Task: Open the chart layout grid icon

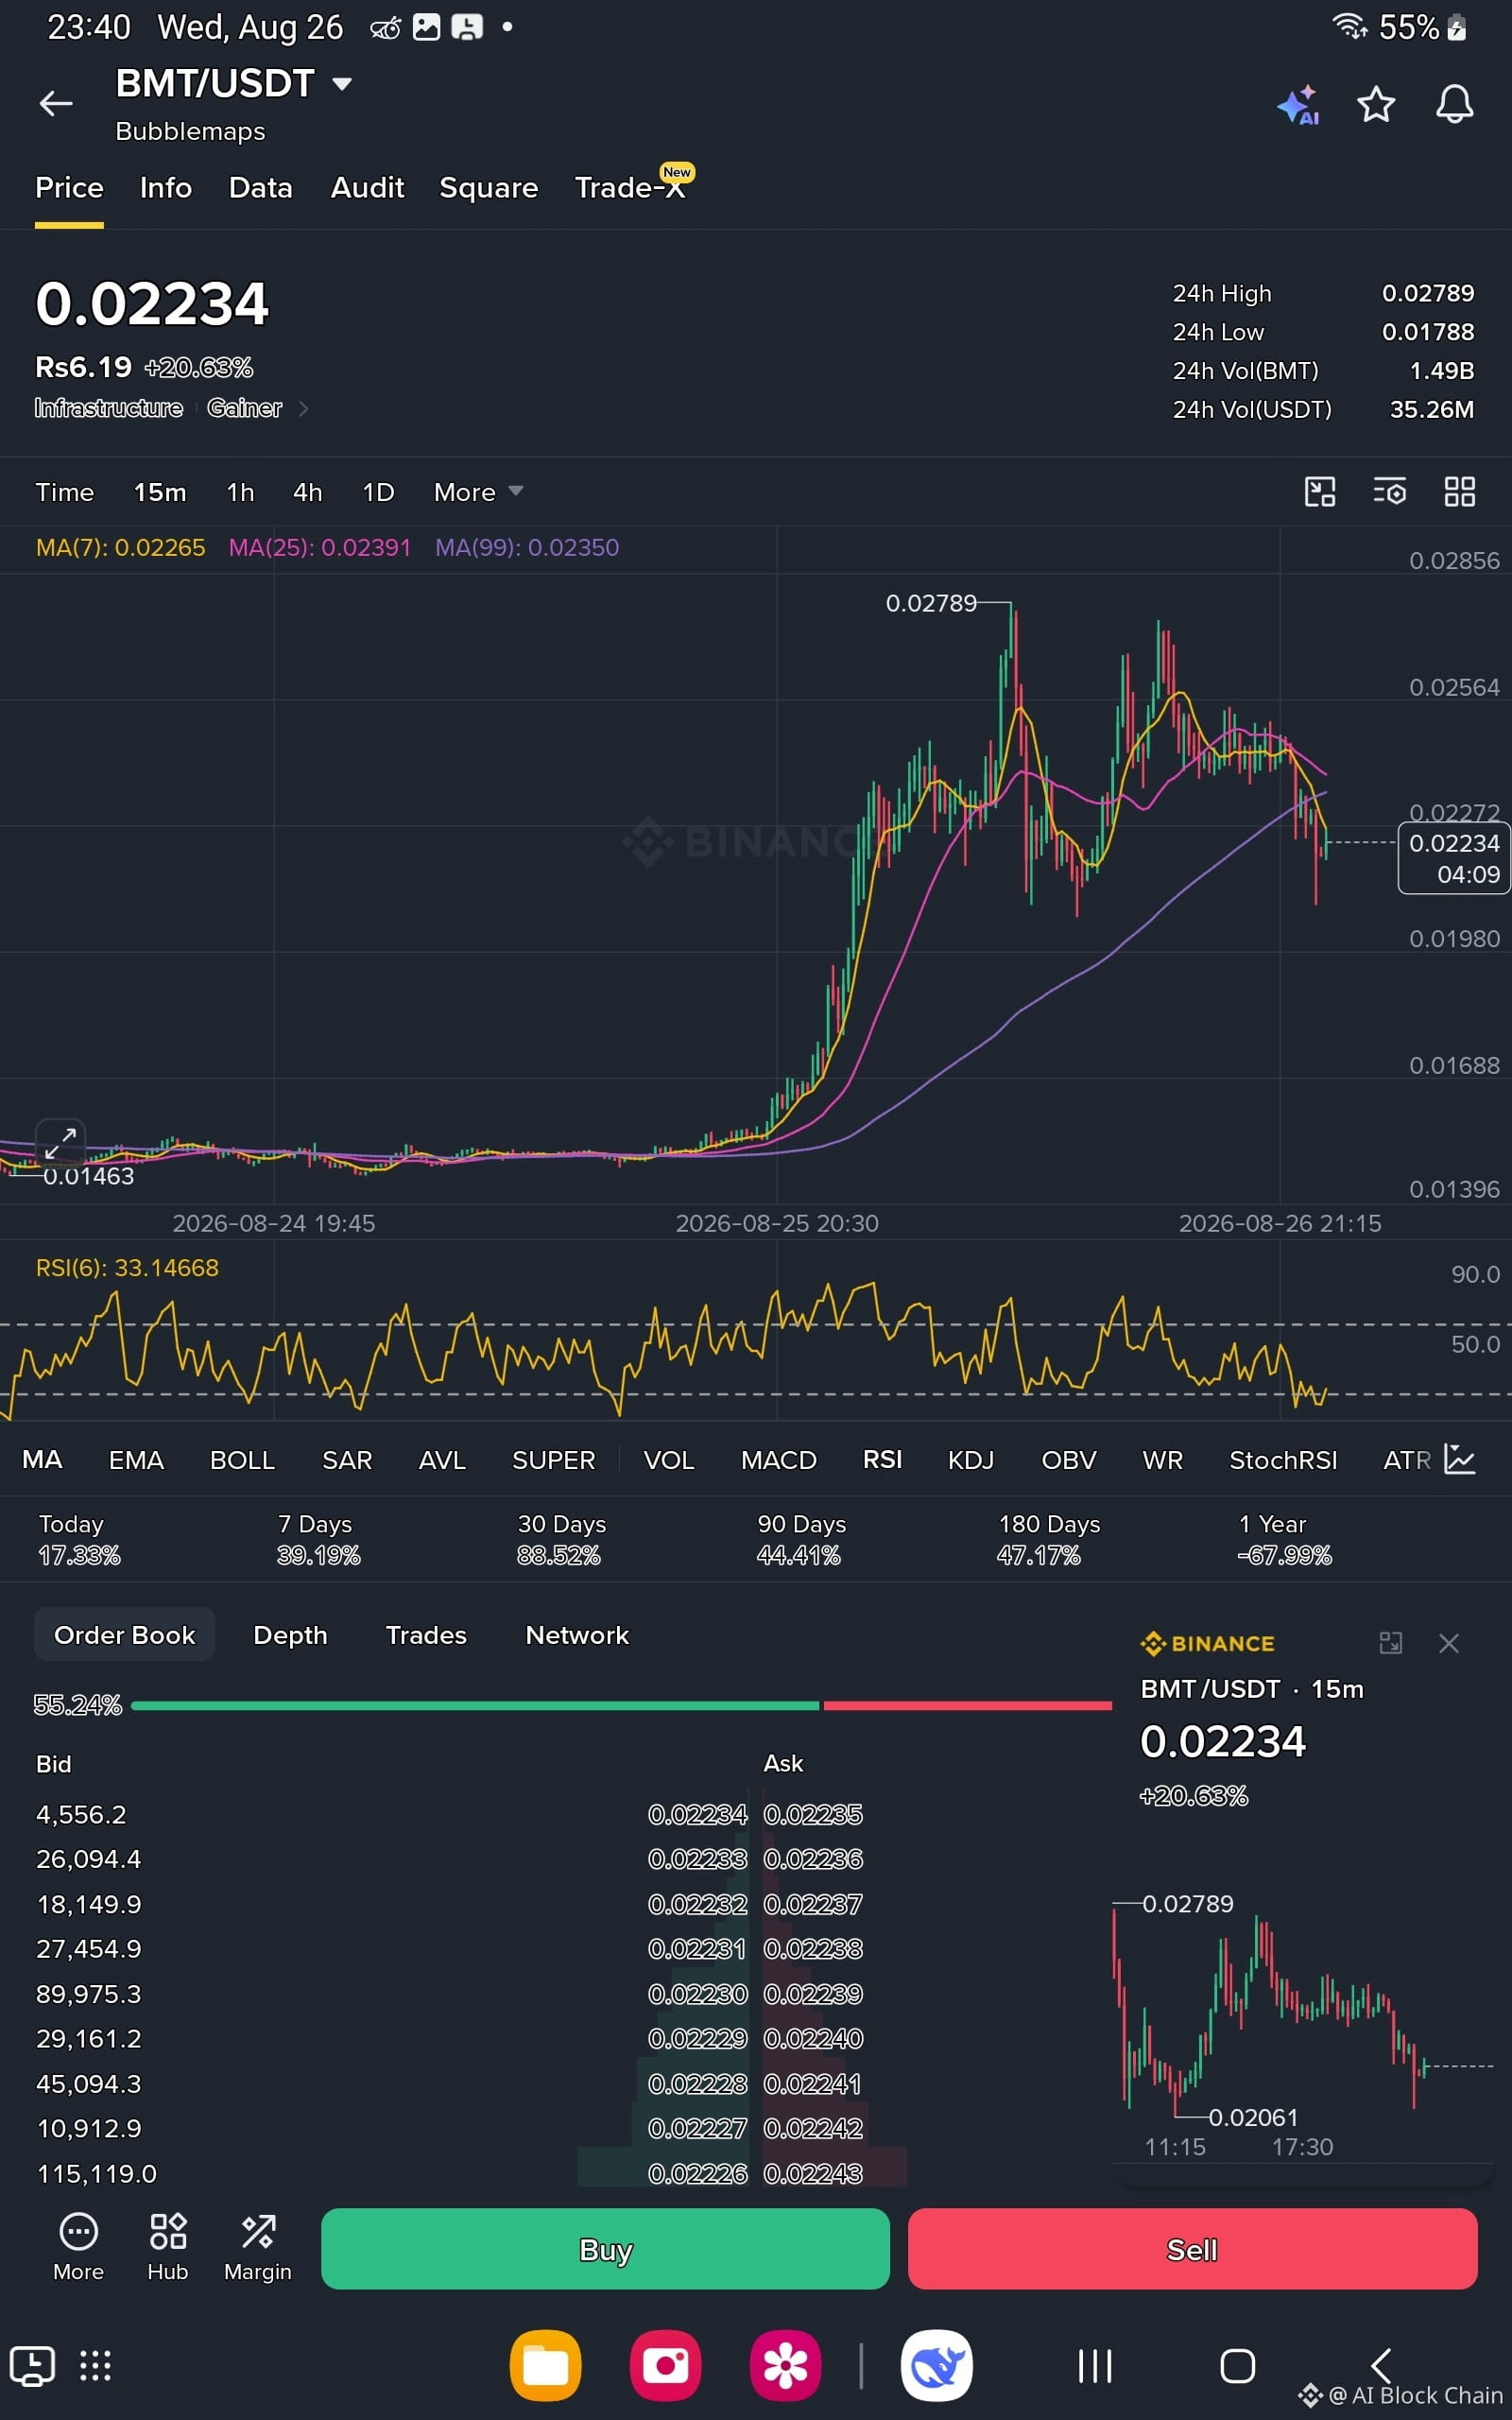Action: 1460,491
